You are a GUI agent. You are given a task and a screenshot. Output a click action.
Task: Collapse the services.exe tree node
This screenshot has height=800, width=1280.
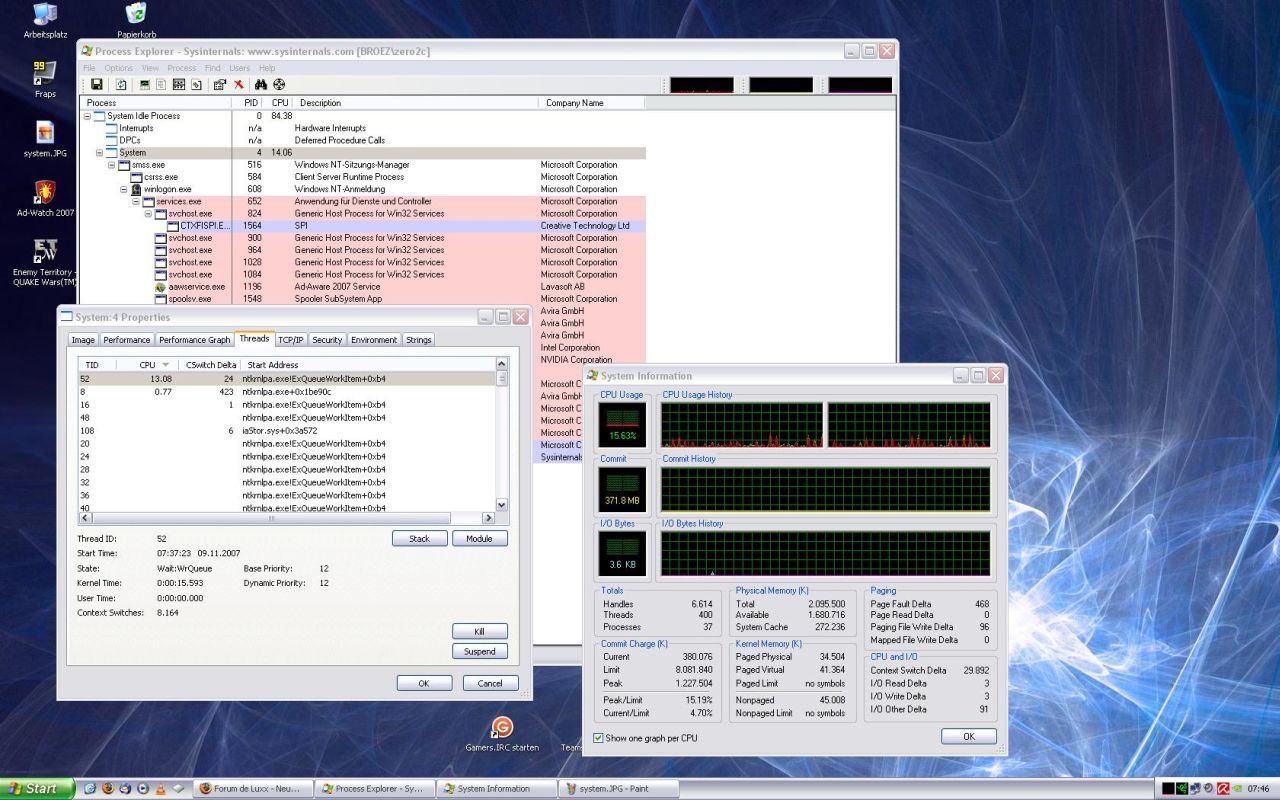click(136, 201)
